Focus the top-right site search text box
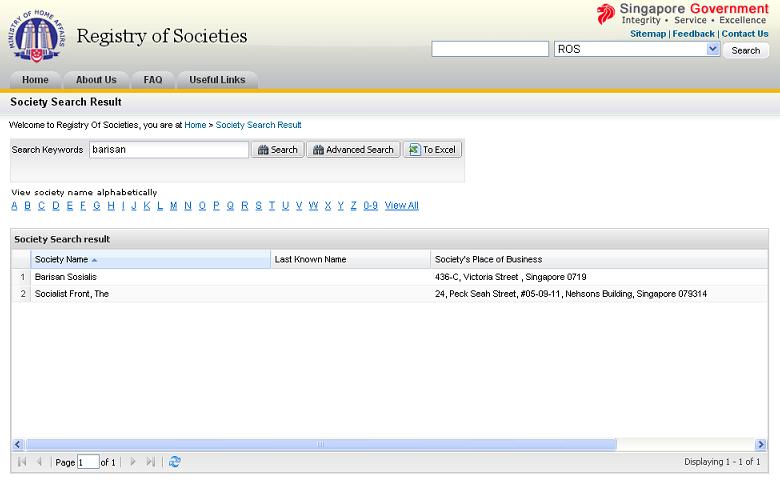Viewport: 780px width, 480px height. point(490,49)
